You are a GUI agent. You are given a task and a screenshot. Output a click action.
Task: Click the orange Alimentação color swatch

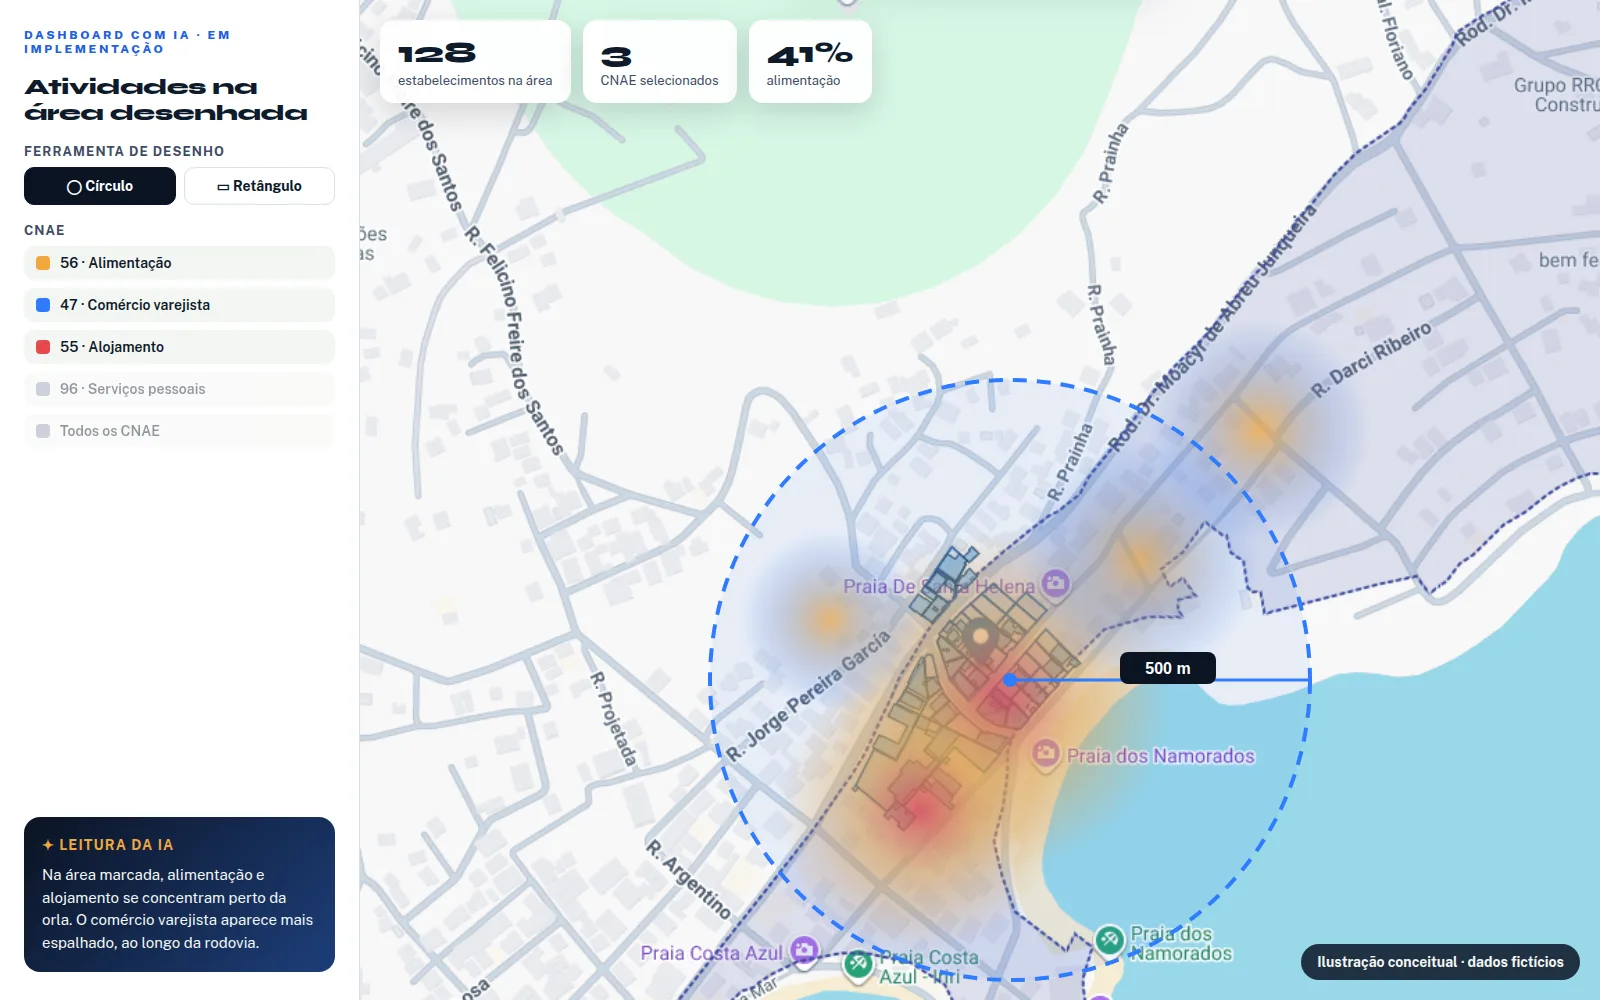[x=43, y=263]
